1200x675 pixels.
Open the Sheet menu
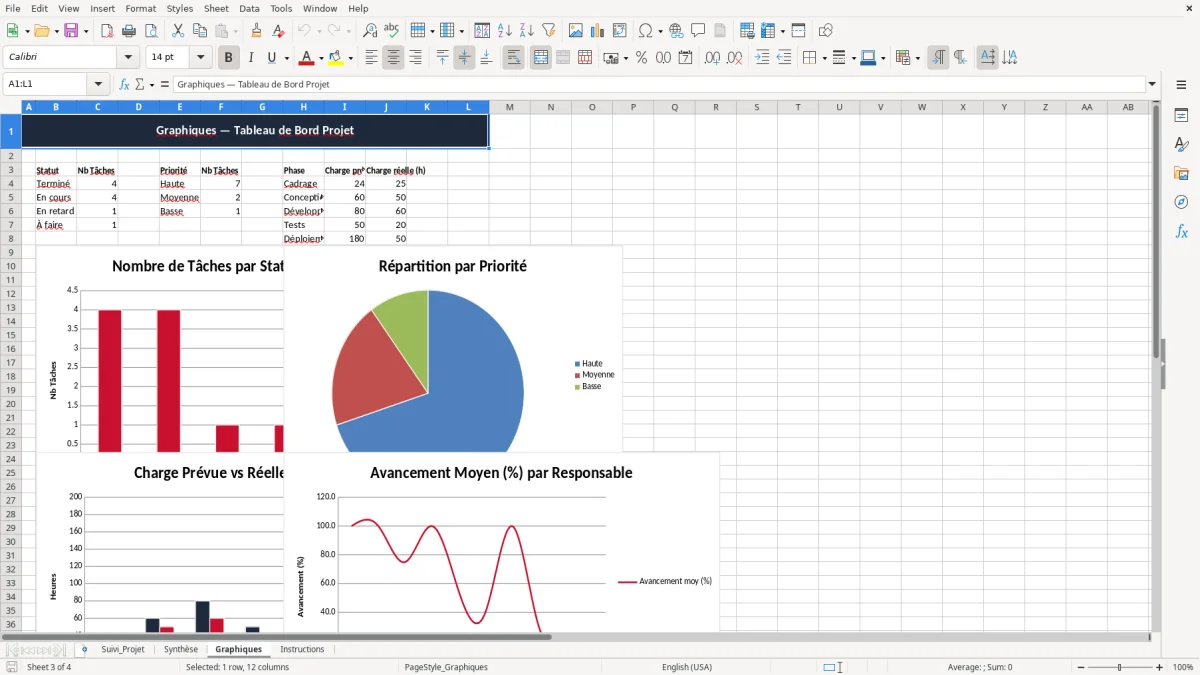pyautogui.click(x=216, y=8)
